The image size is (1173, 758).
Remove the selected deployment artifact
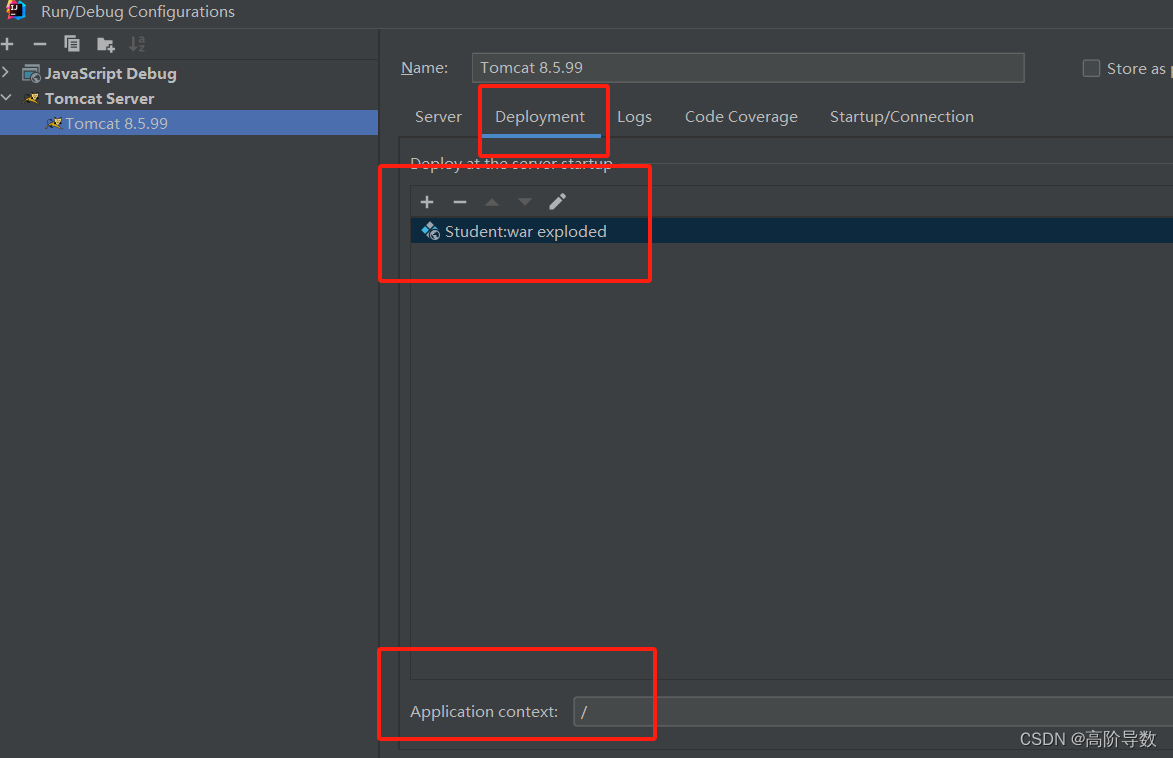tap(460, 202)
